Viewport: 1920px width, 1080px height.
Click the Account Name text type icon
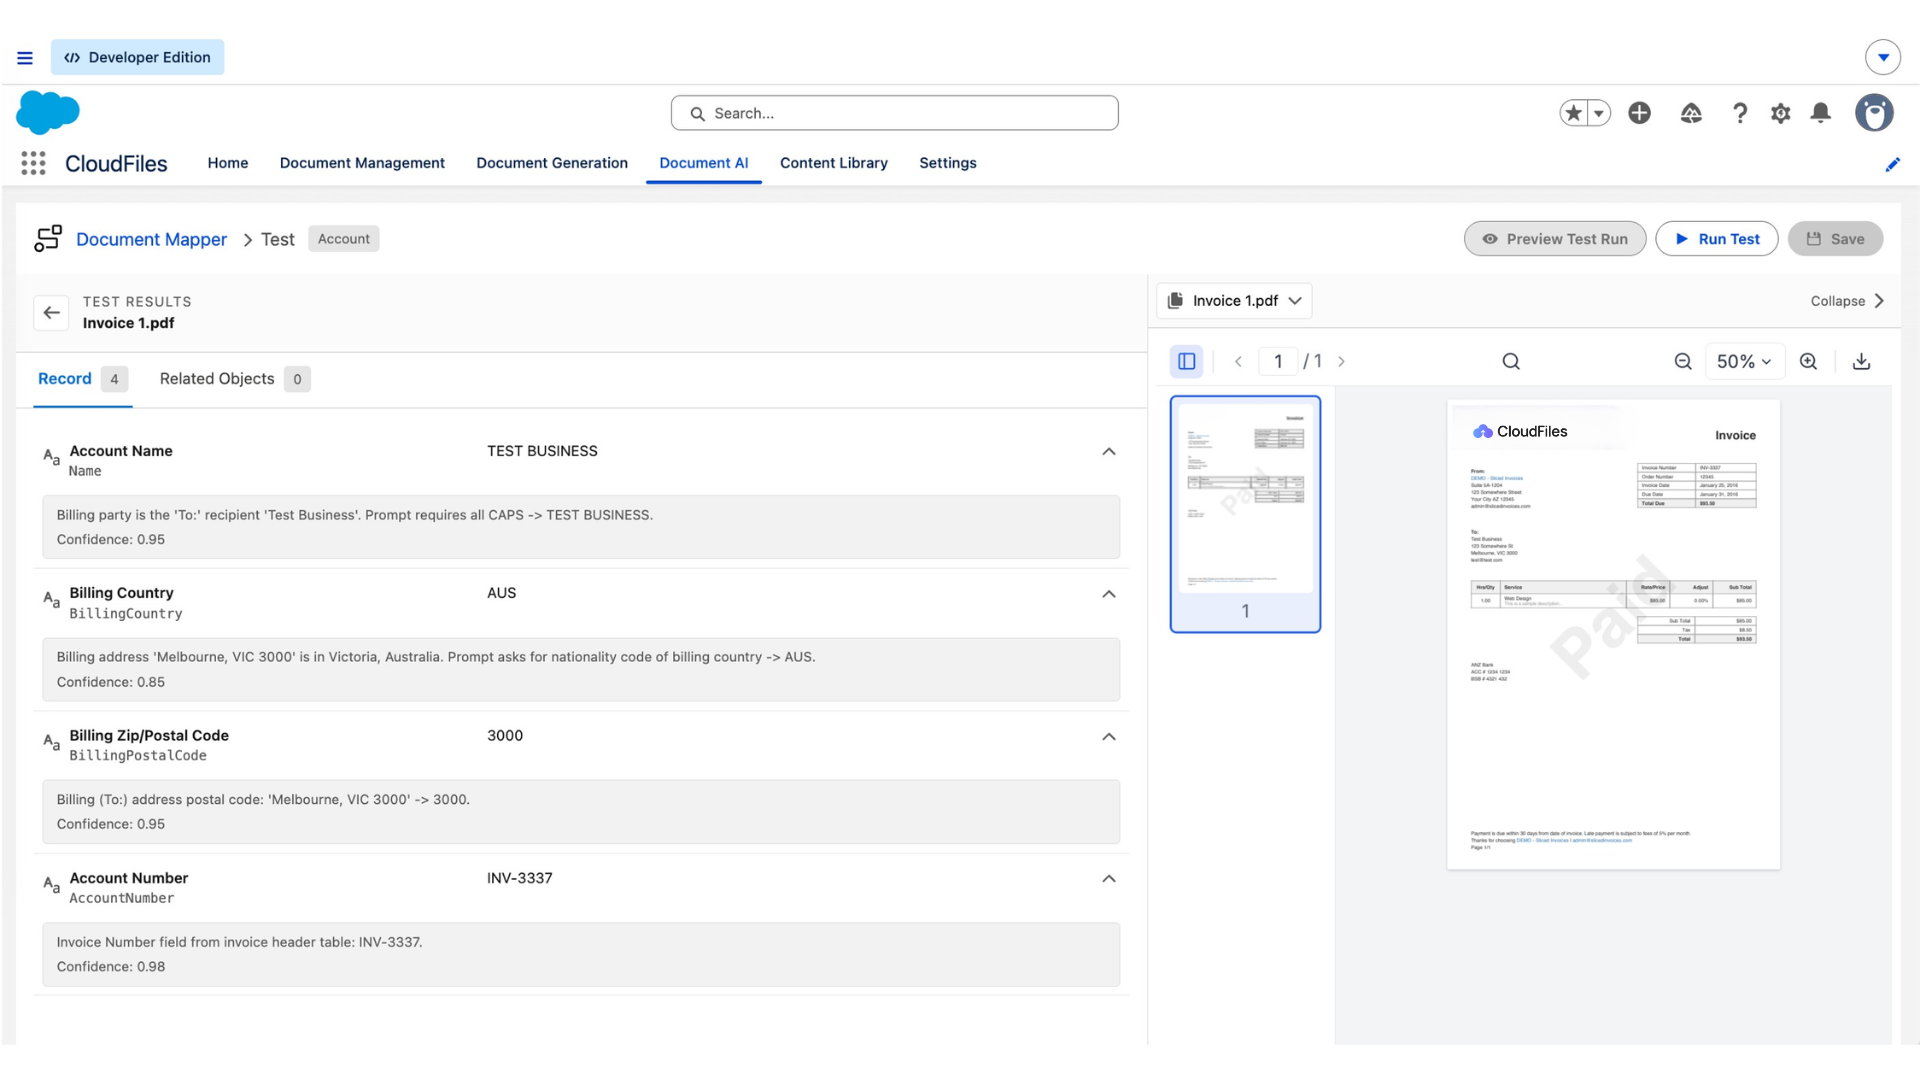(x=51, y=458)
